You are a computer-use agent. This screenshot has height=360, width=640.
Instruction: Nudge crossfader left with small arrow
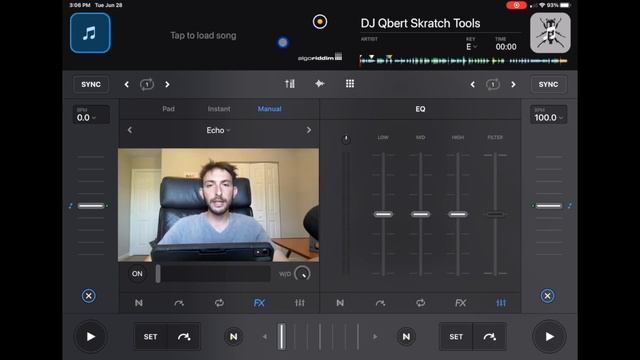point(265,337)
